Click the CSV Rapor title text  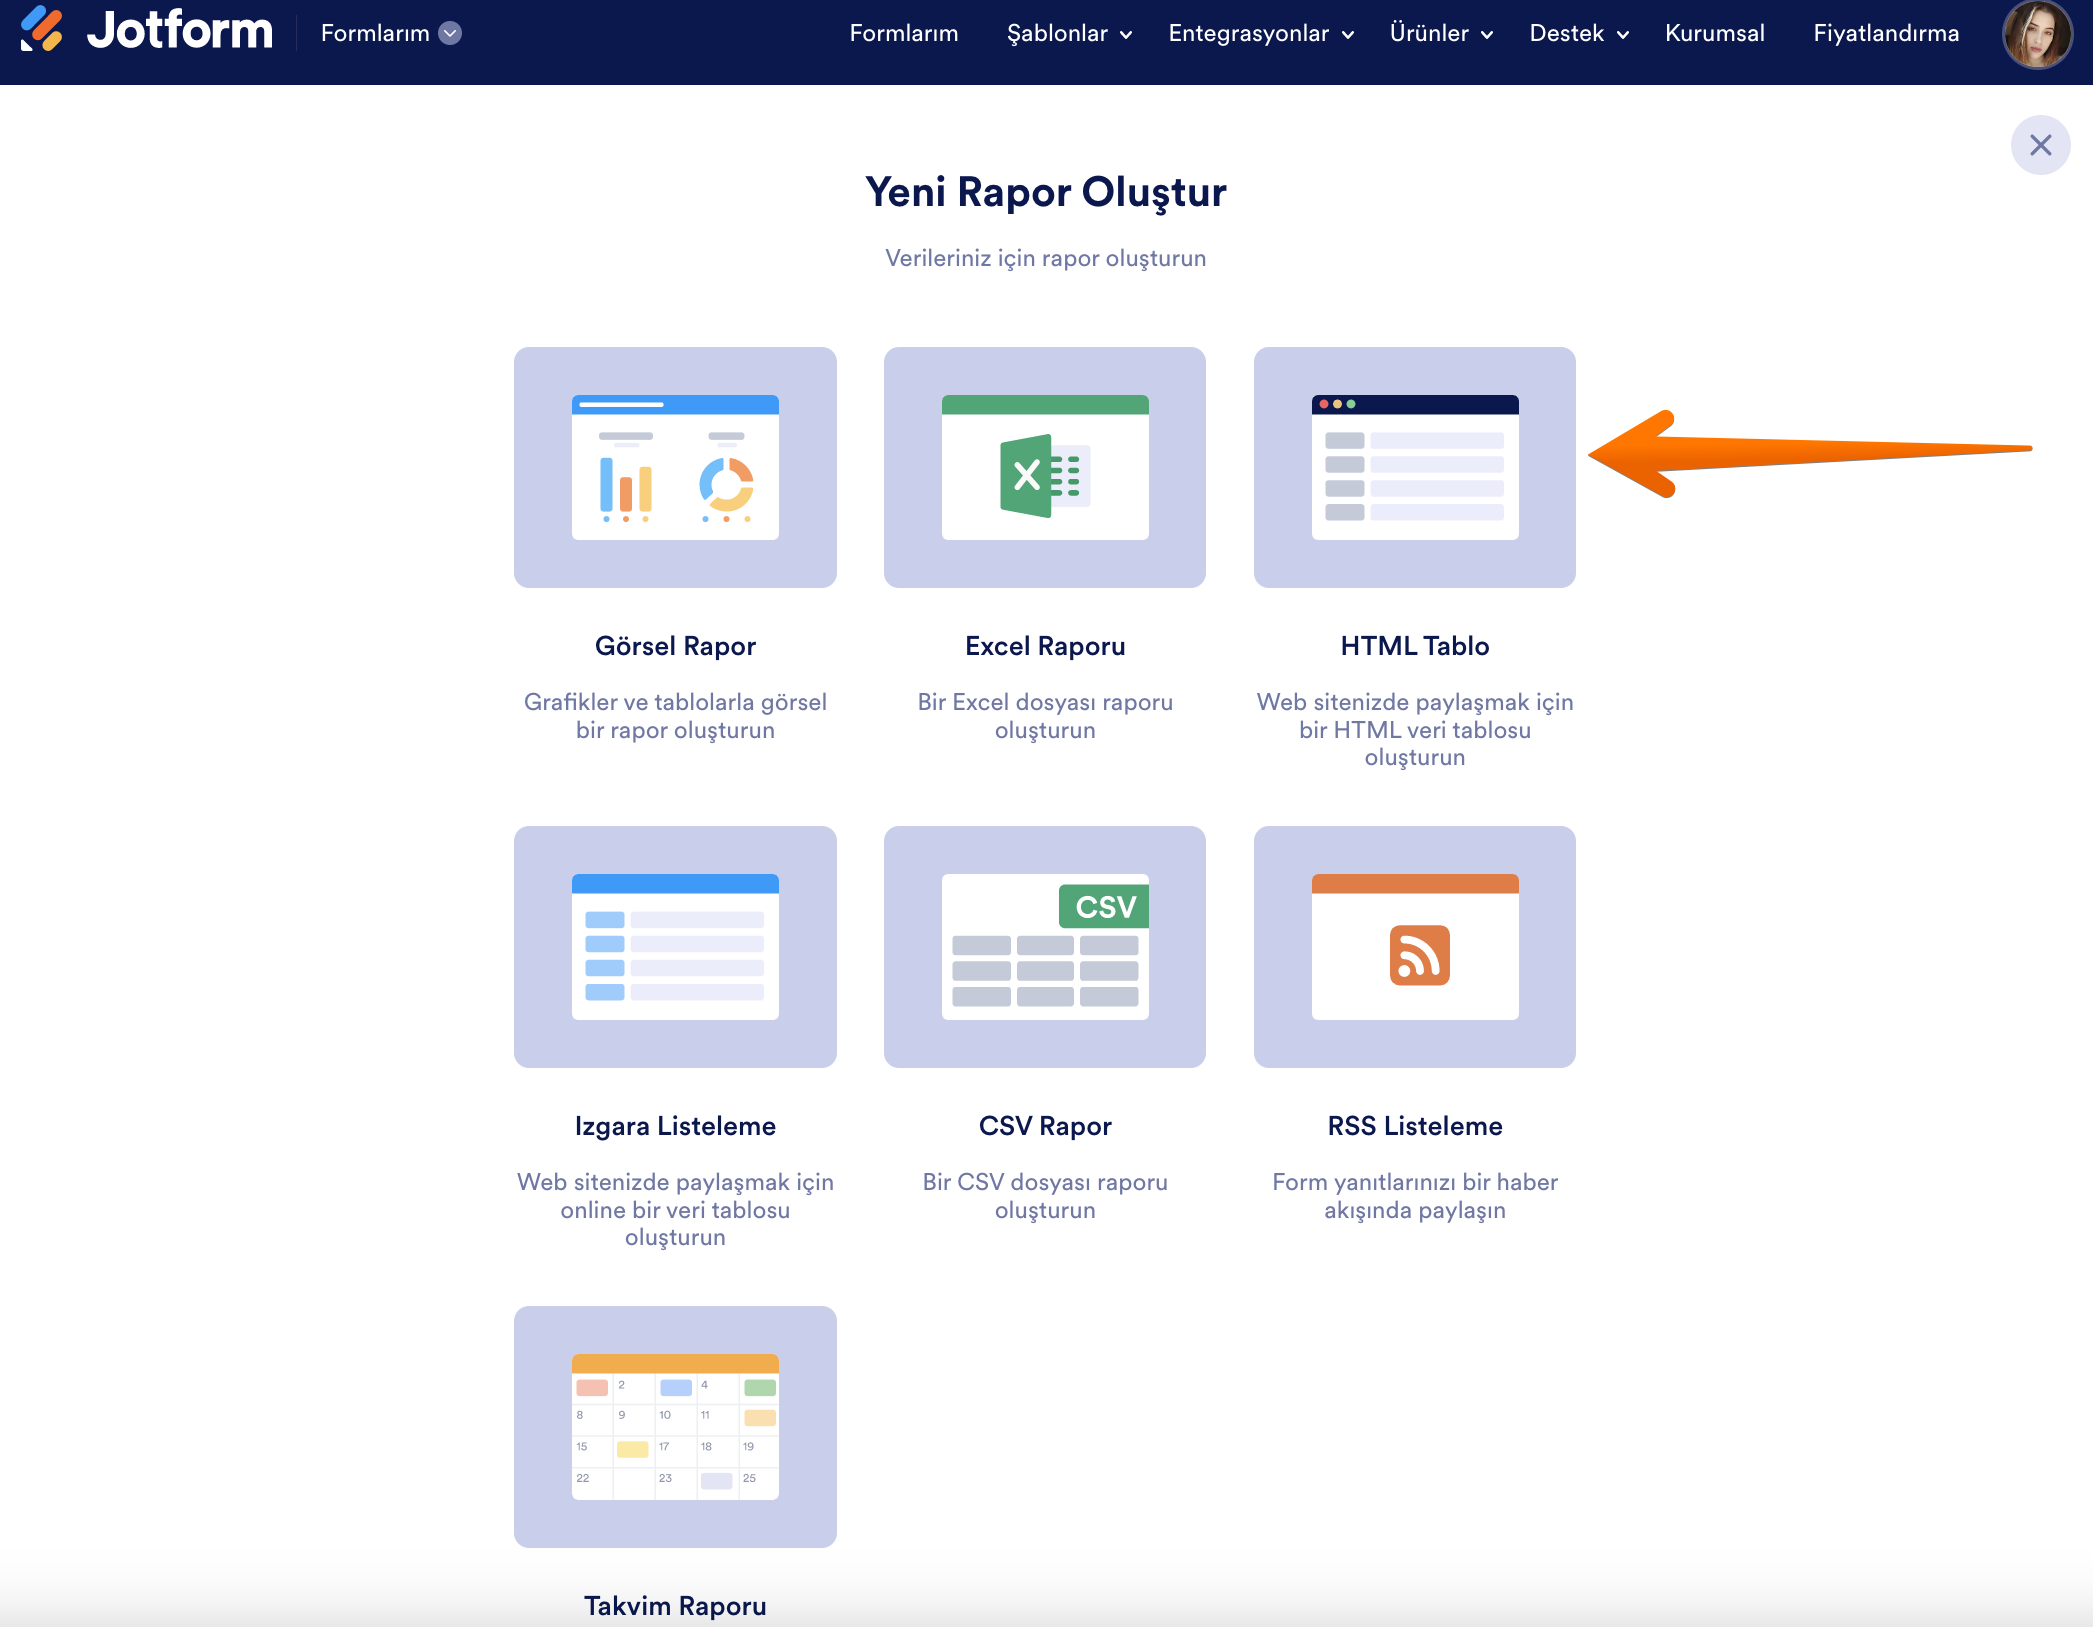click(x=1044, y=1126)
